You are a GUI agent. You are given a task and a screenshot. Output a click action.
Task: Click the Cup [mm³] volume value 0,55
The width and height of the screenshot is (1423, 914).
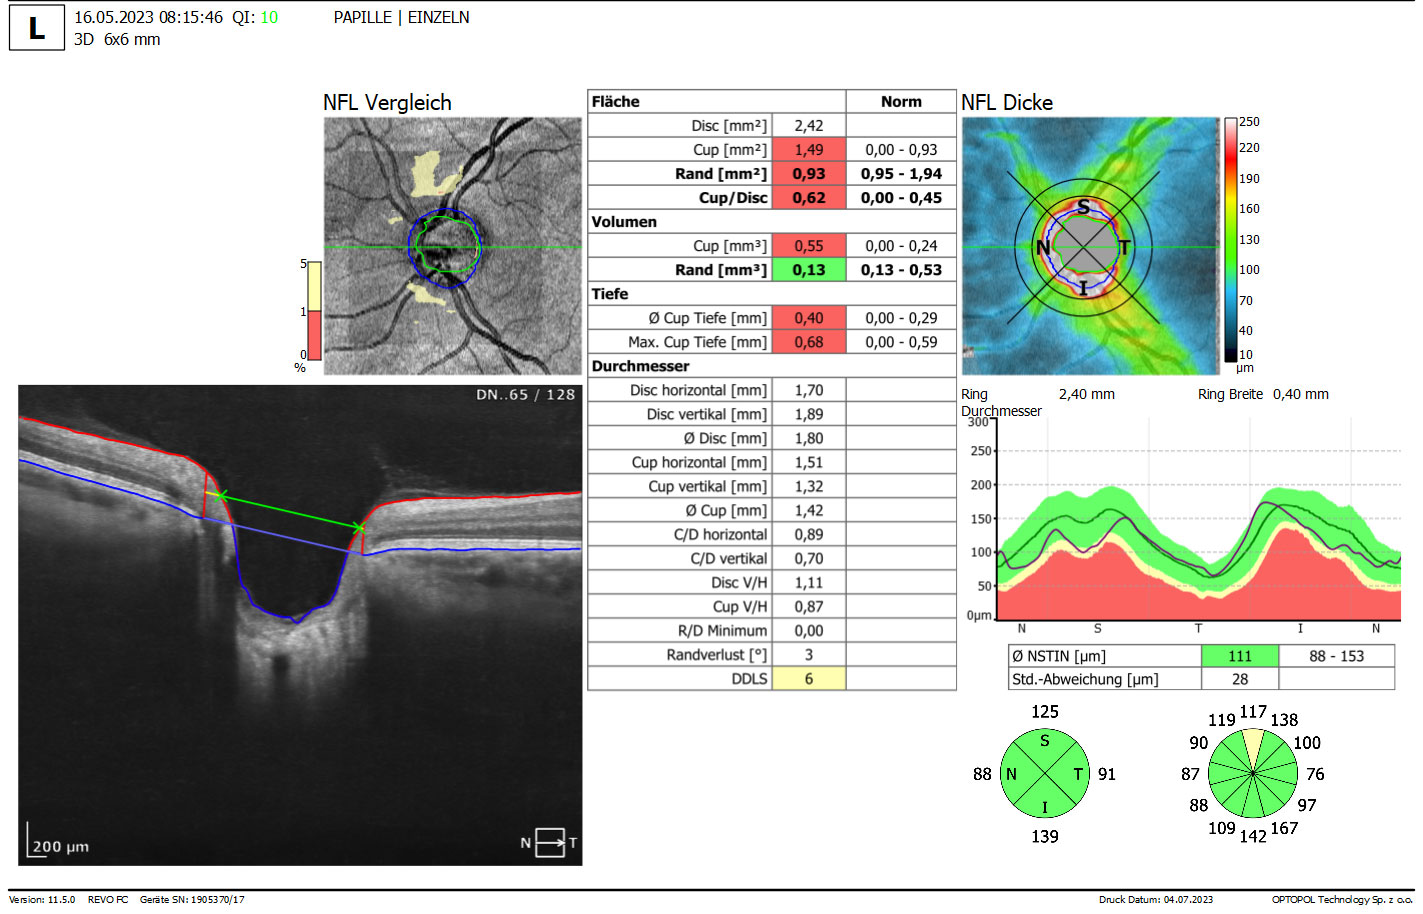(809, 246)
